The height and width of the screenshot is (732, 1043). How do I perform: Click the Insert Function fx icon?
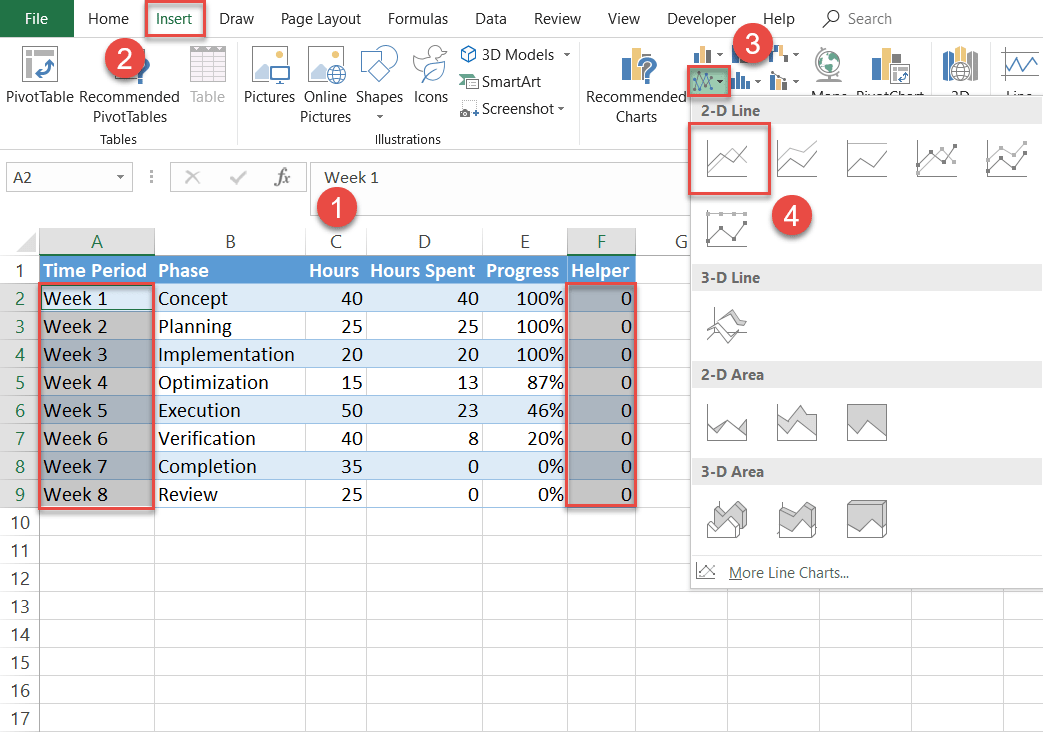point(283,177)
